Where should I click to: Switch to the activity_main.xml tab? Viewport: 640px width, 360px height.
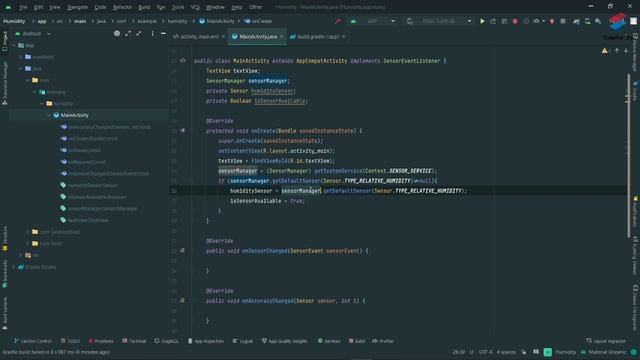click(x=199, y=36)
